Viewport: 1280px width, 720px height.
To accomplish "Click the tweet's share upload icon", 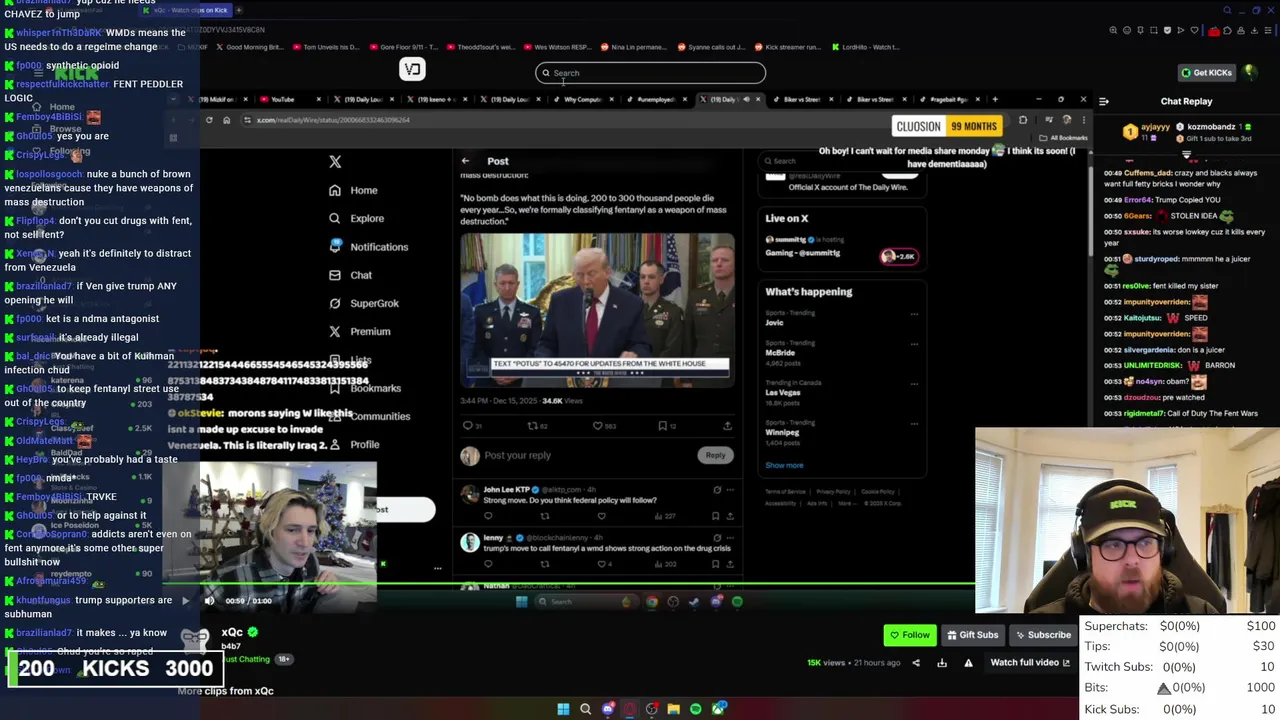I will click(x=727, y=426).
